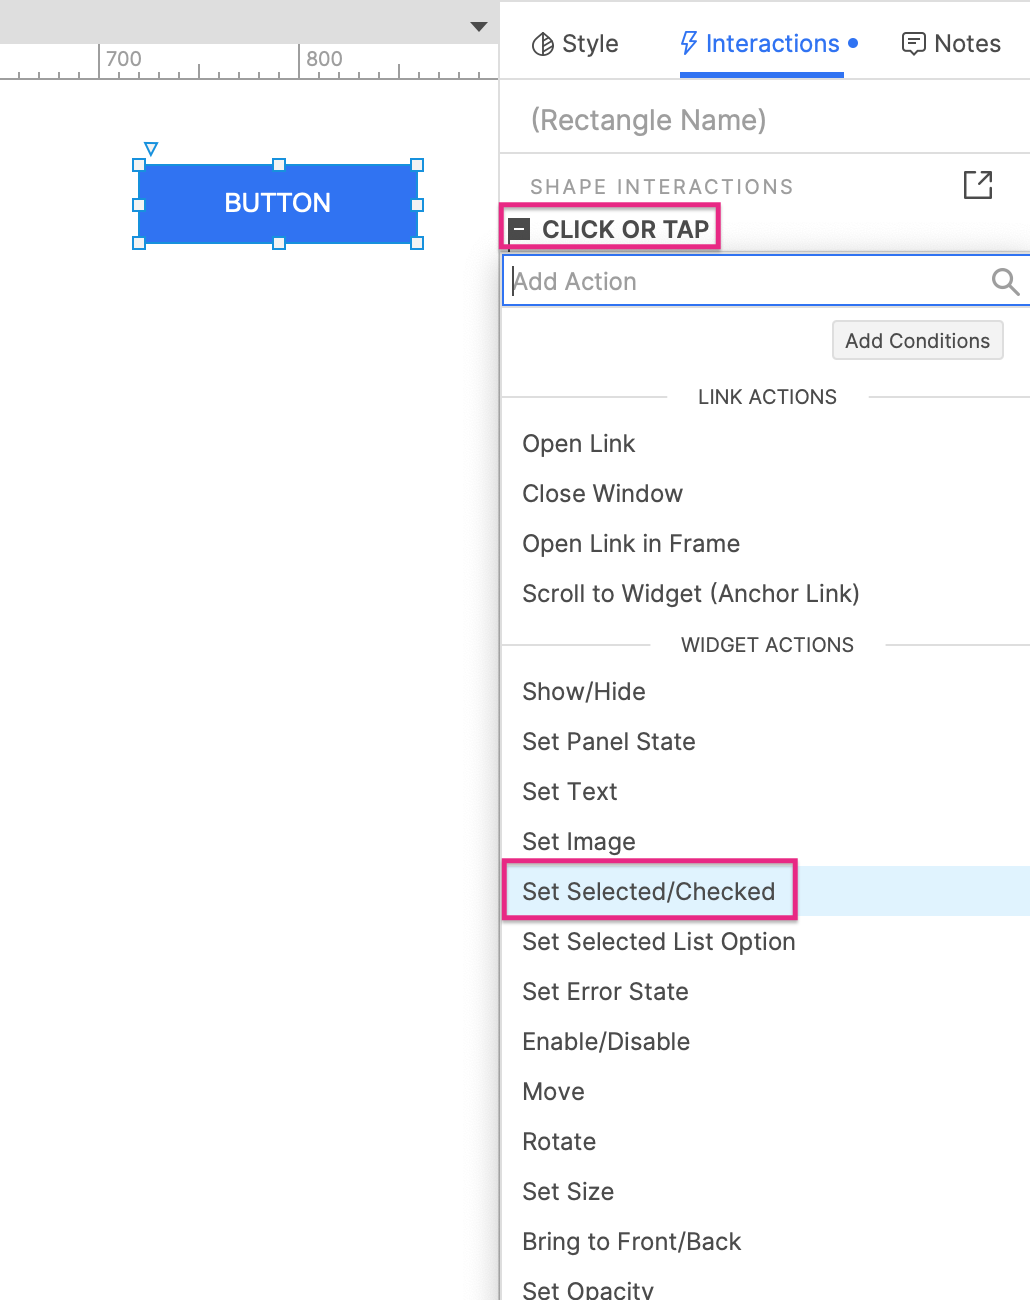The image size is (1030, 1300).
Task: Select the Set Size action
Action: point(568,1192)
